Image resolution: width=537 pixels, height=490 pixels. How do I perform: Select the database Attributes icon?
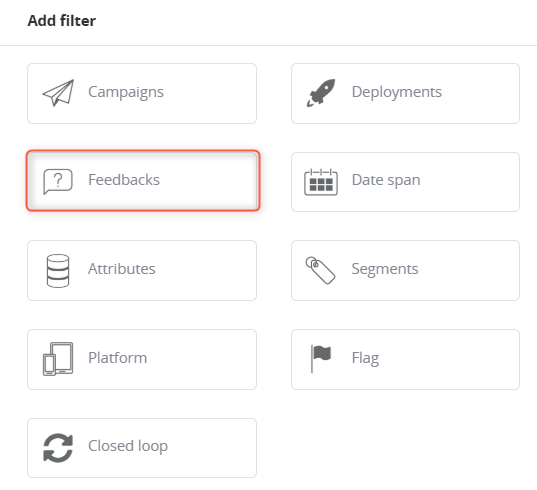(58, 271)
